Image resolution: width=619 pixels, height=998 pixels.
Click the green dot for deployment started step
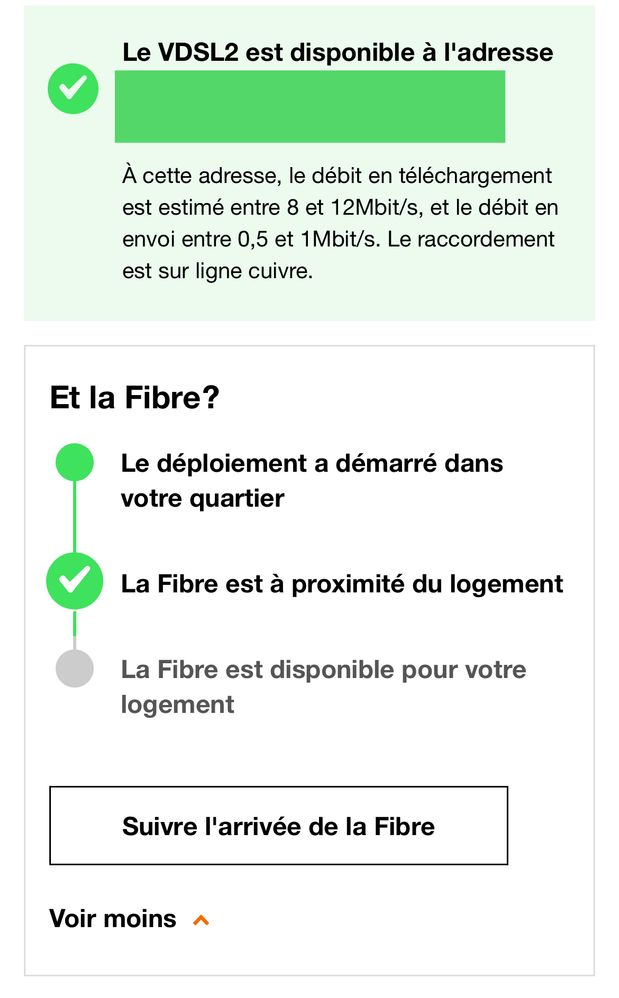pyautogui.click(x=74, y=463)
